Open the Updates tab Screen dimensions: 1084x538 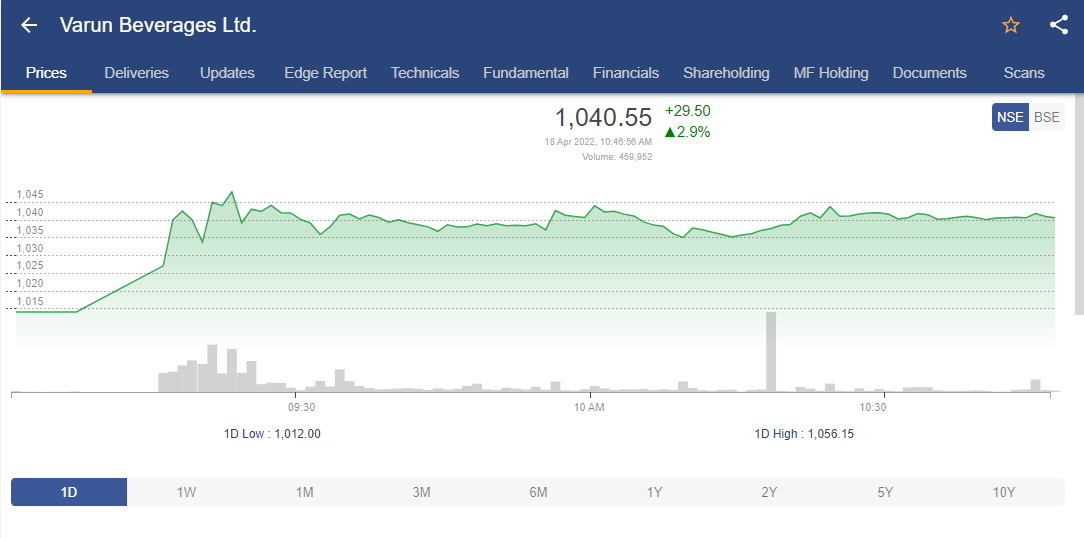[227, 73]
